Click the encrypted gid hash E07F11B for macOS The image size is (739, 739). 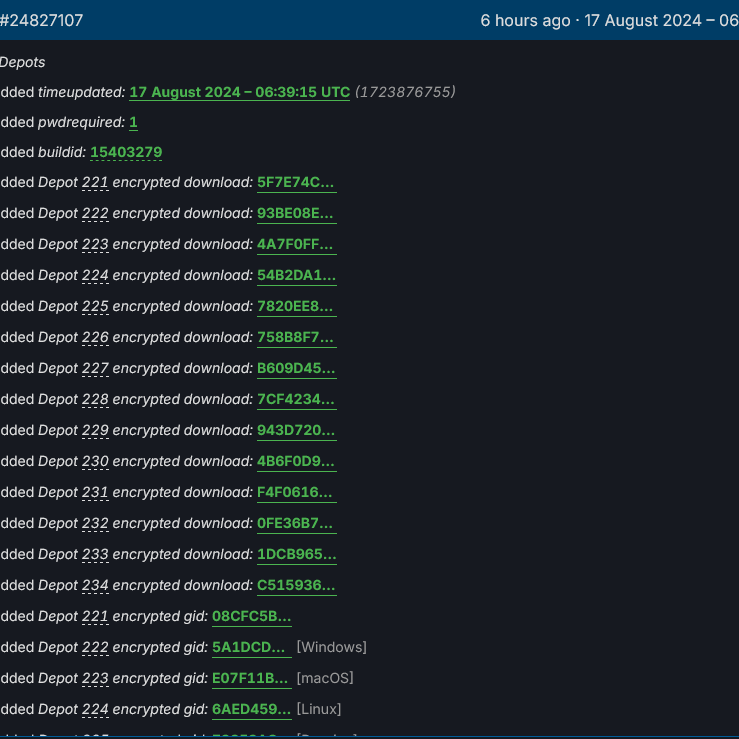click(251, 679)
